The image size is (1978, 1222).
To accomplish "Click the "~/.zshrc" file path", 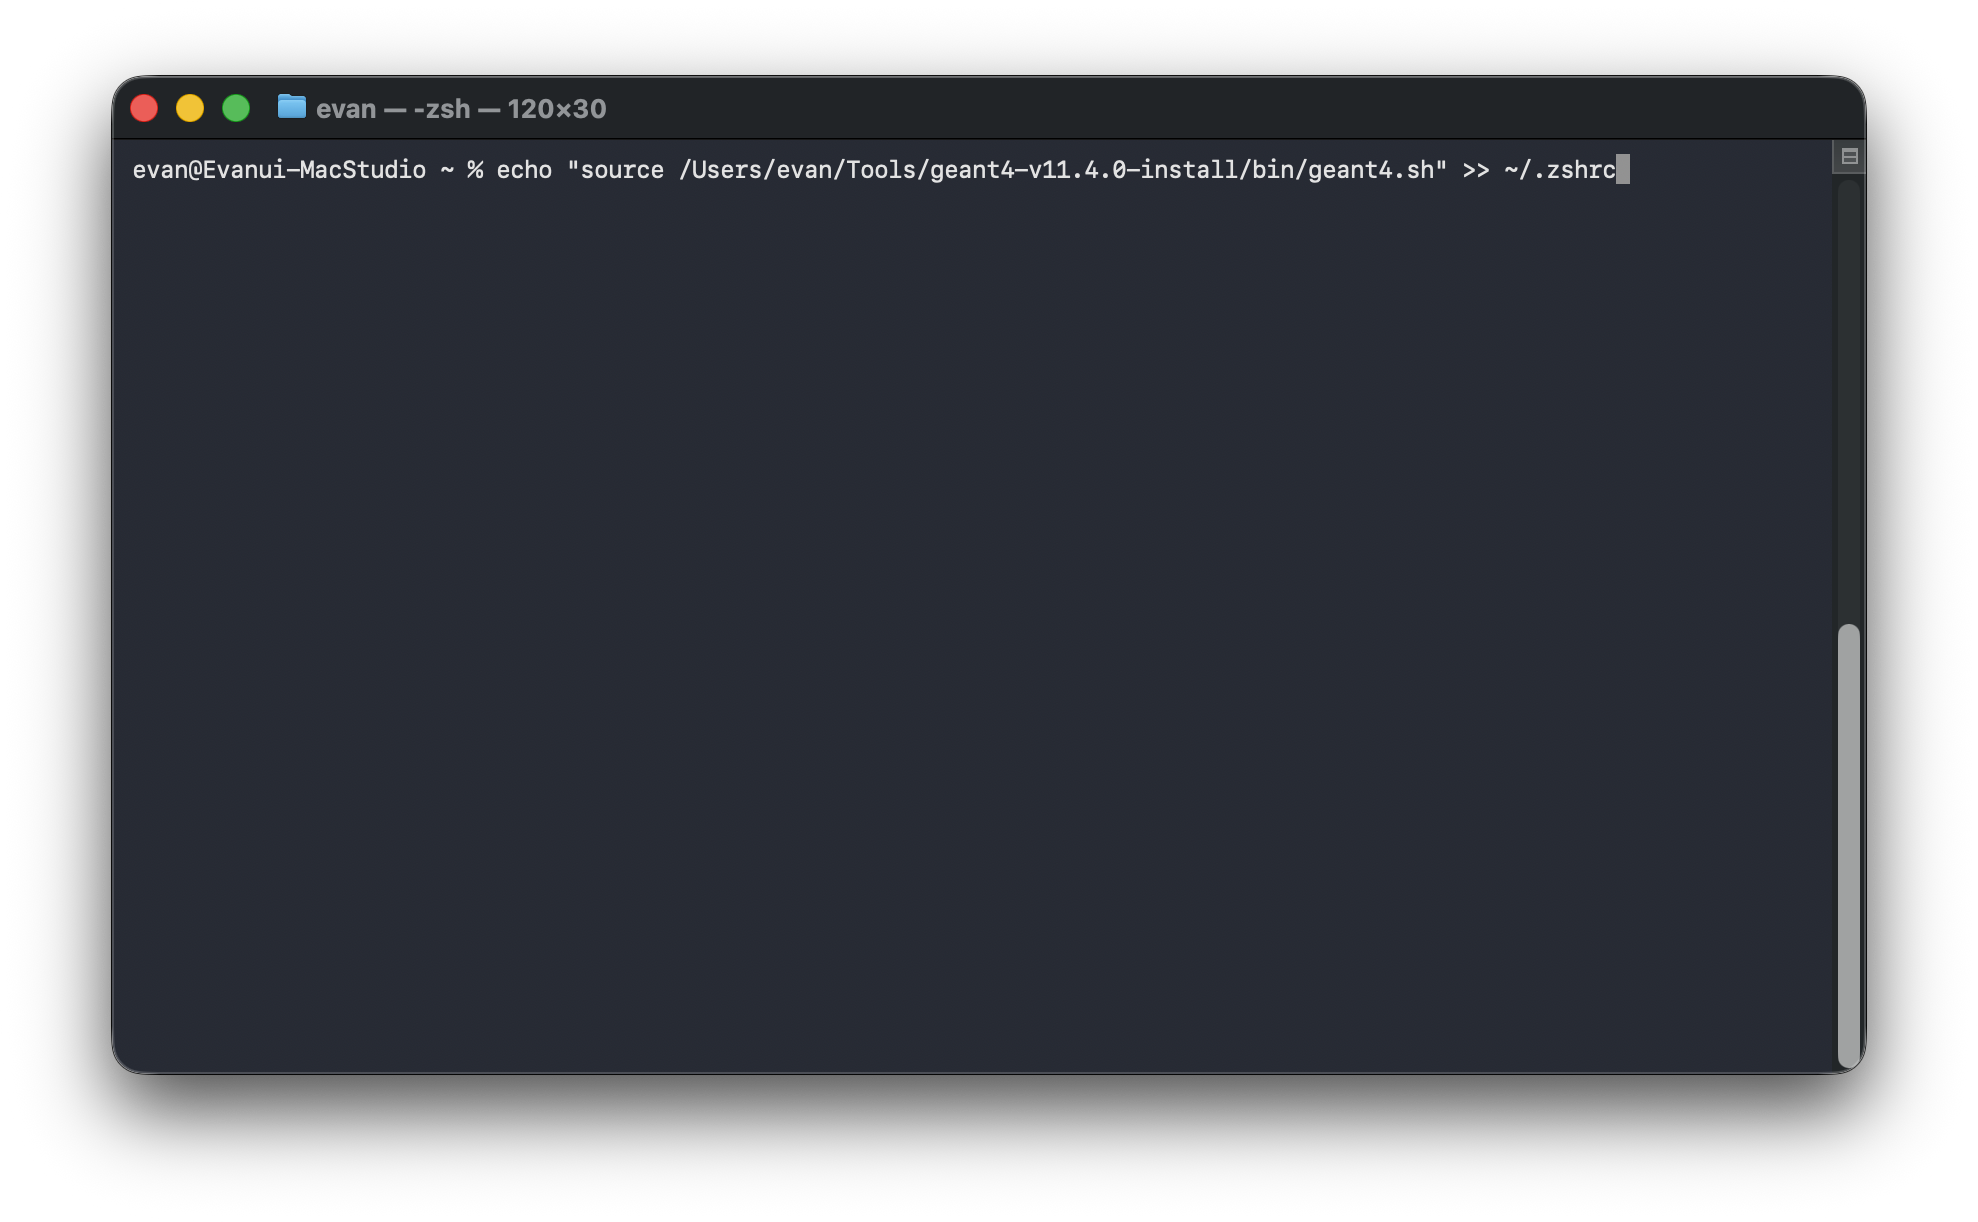I will click(x=1559, y=170).
